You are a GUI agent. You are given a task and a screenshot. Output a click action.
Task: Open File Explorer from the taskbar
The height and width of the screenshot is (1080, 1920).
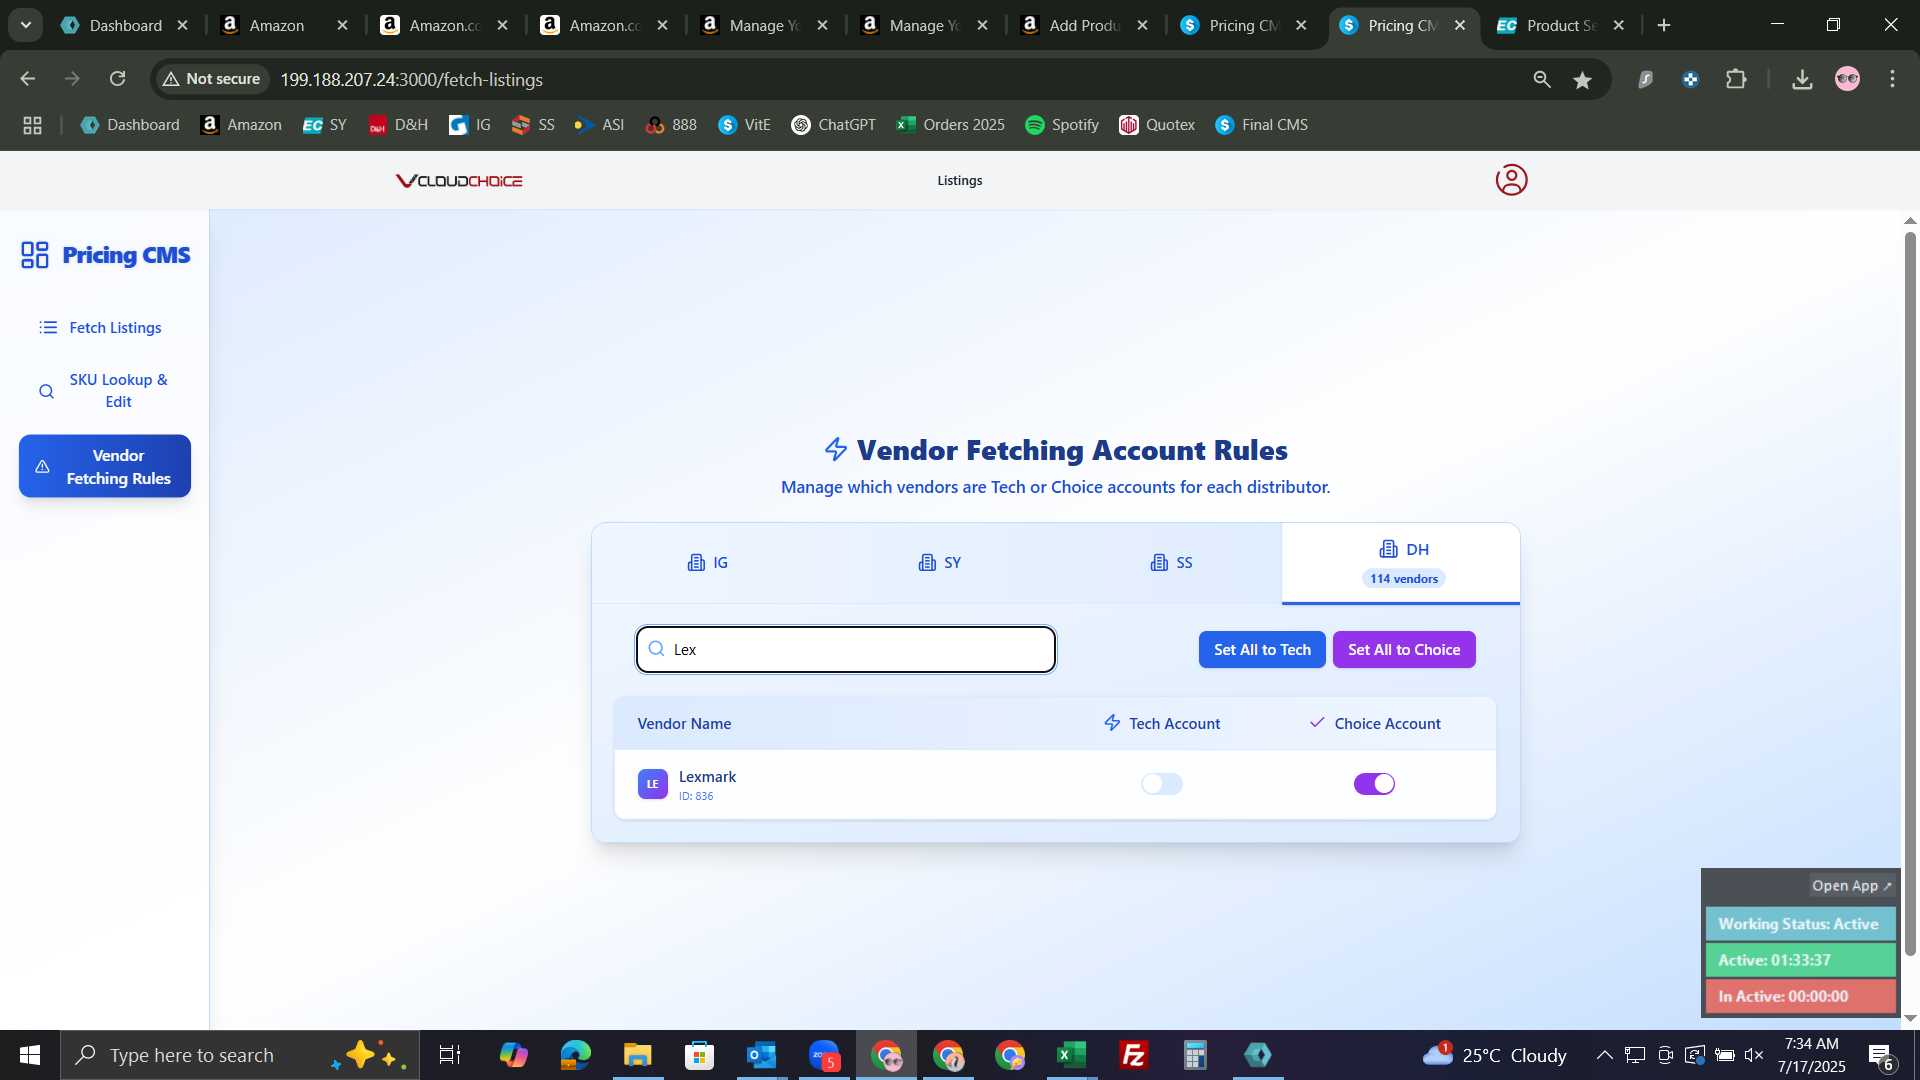tap(637, 1055)
